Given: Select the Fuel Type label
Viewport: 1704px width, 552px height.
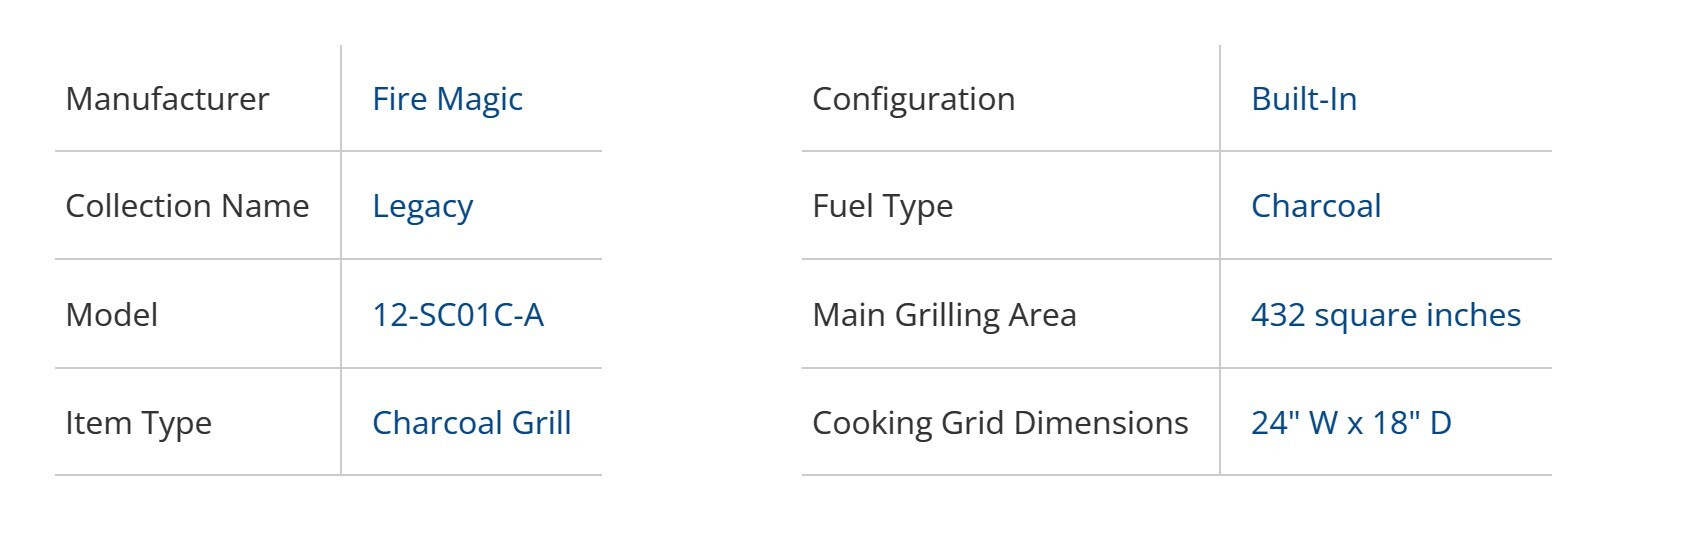Looking at the screenshot, I should point(882,206).
